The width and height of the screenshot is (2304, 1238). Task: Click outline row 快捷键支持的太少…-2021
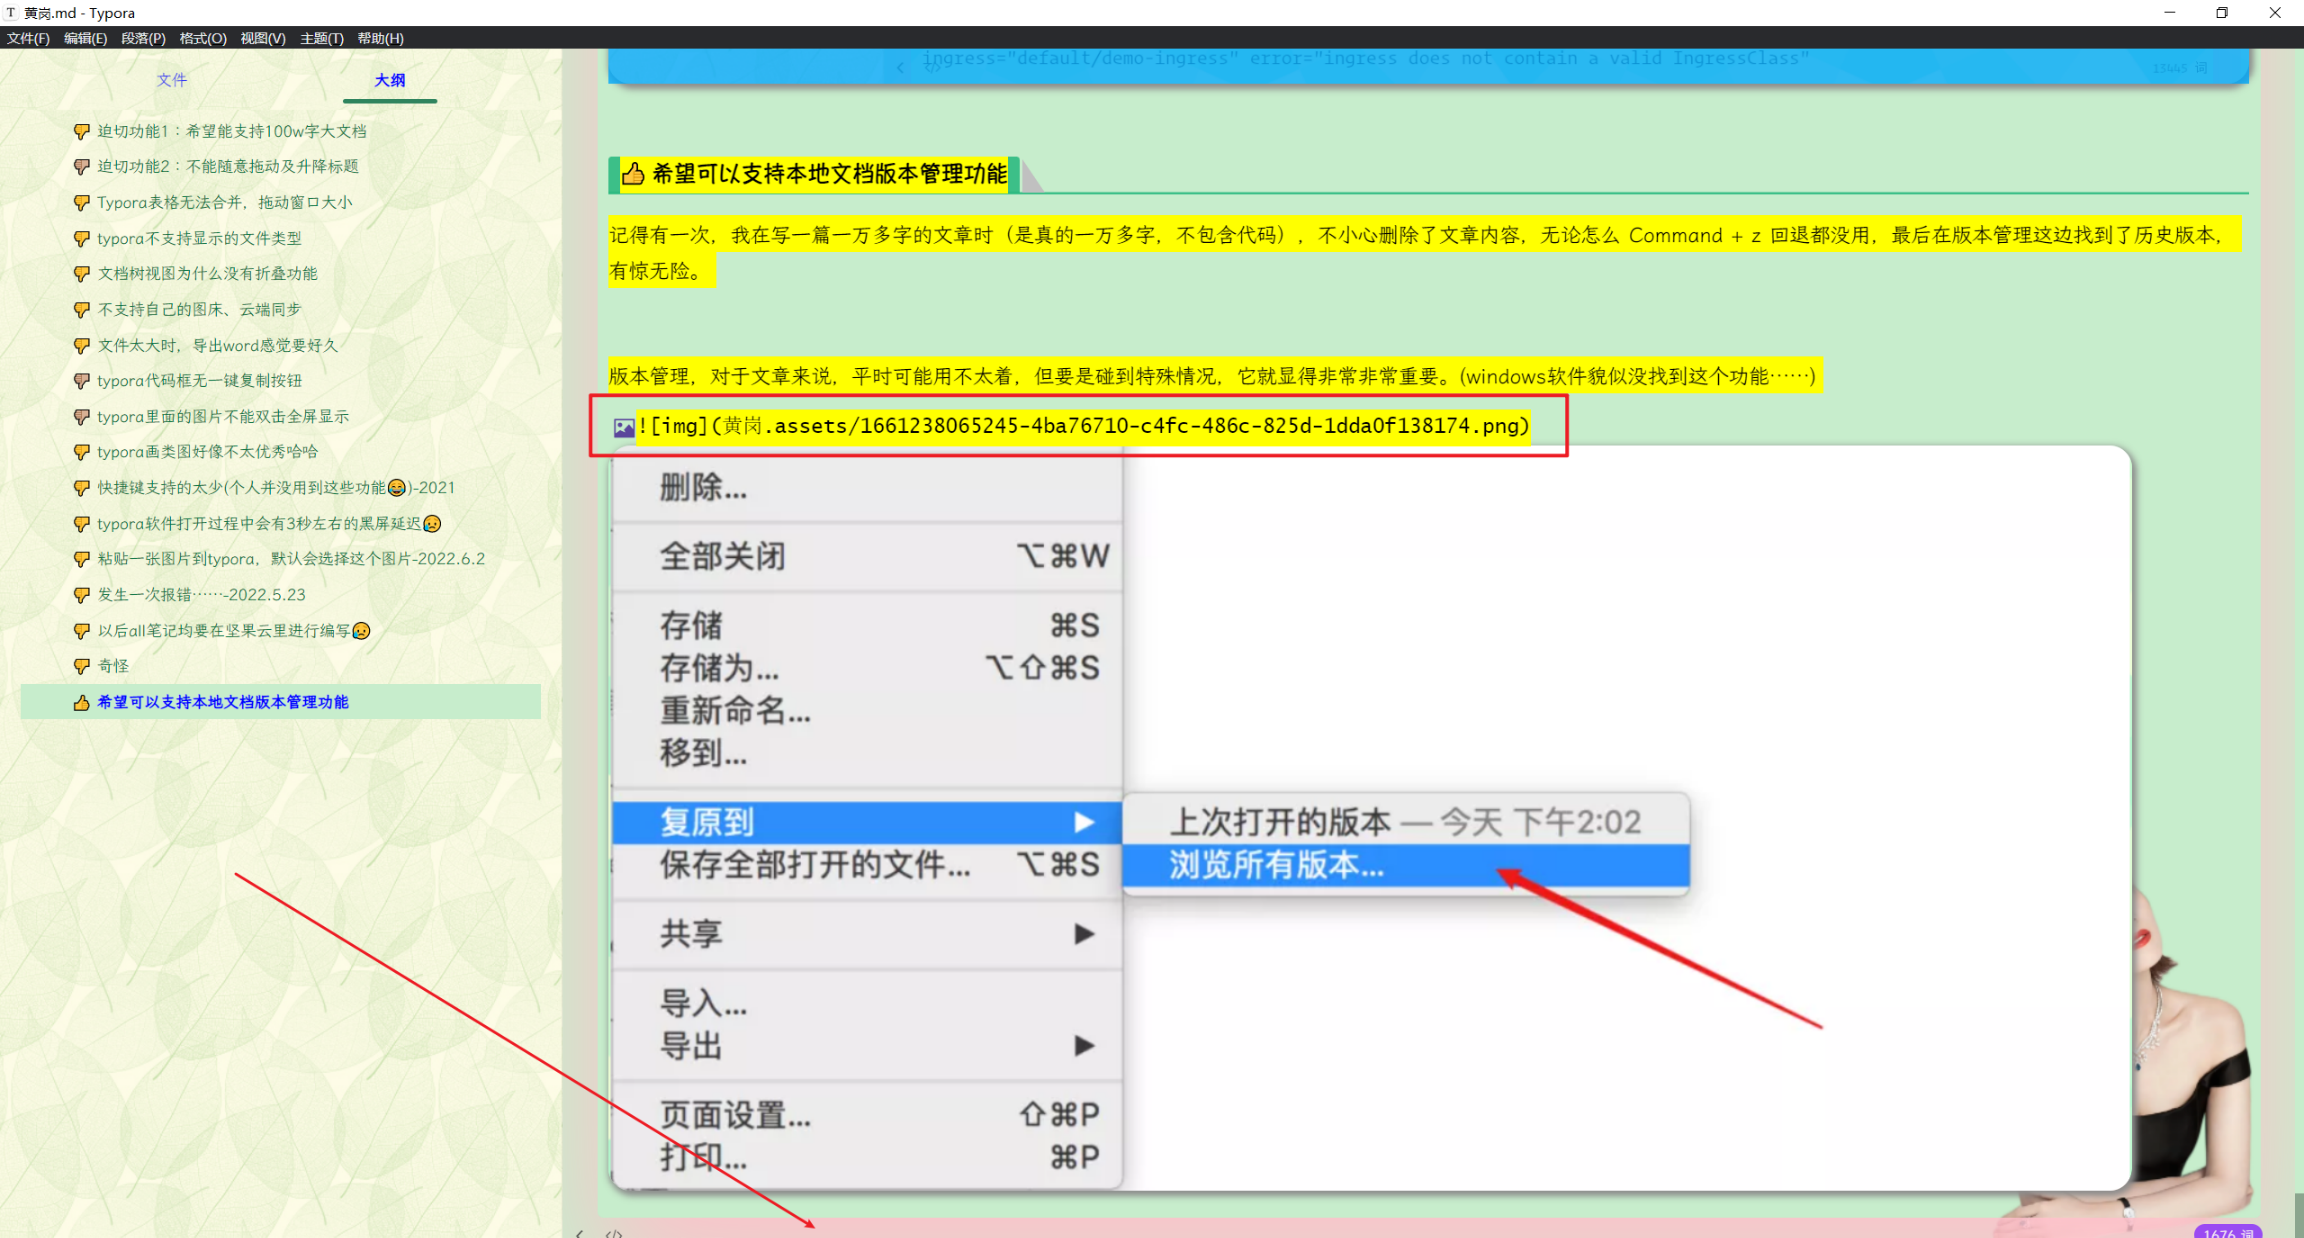click(276, 488)
